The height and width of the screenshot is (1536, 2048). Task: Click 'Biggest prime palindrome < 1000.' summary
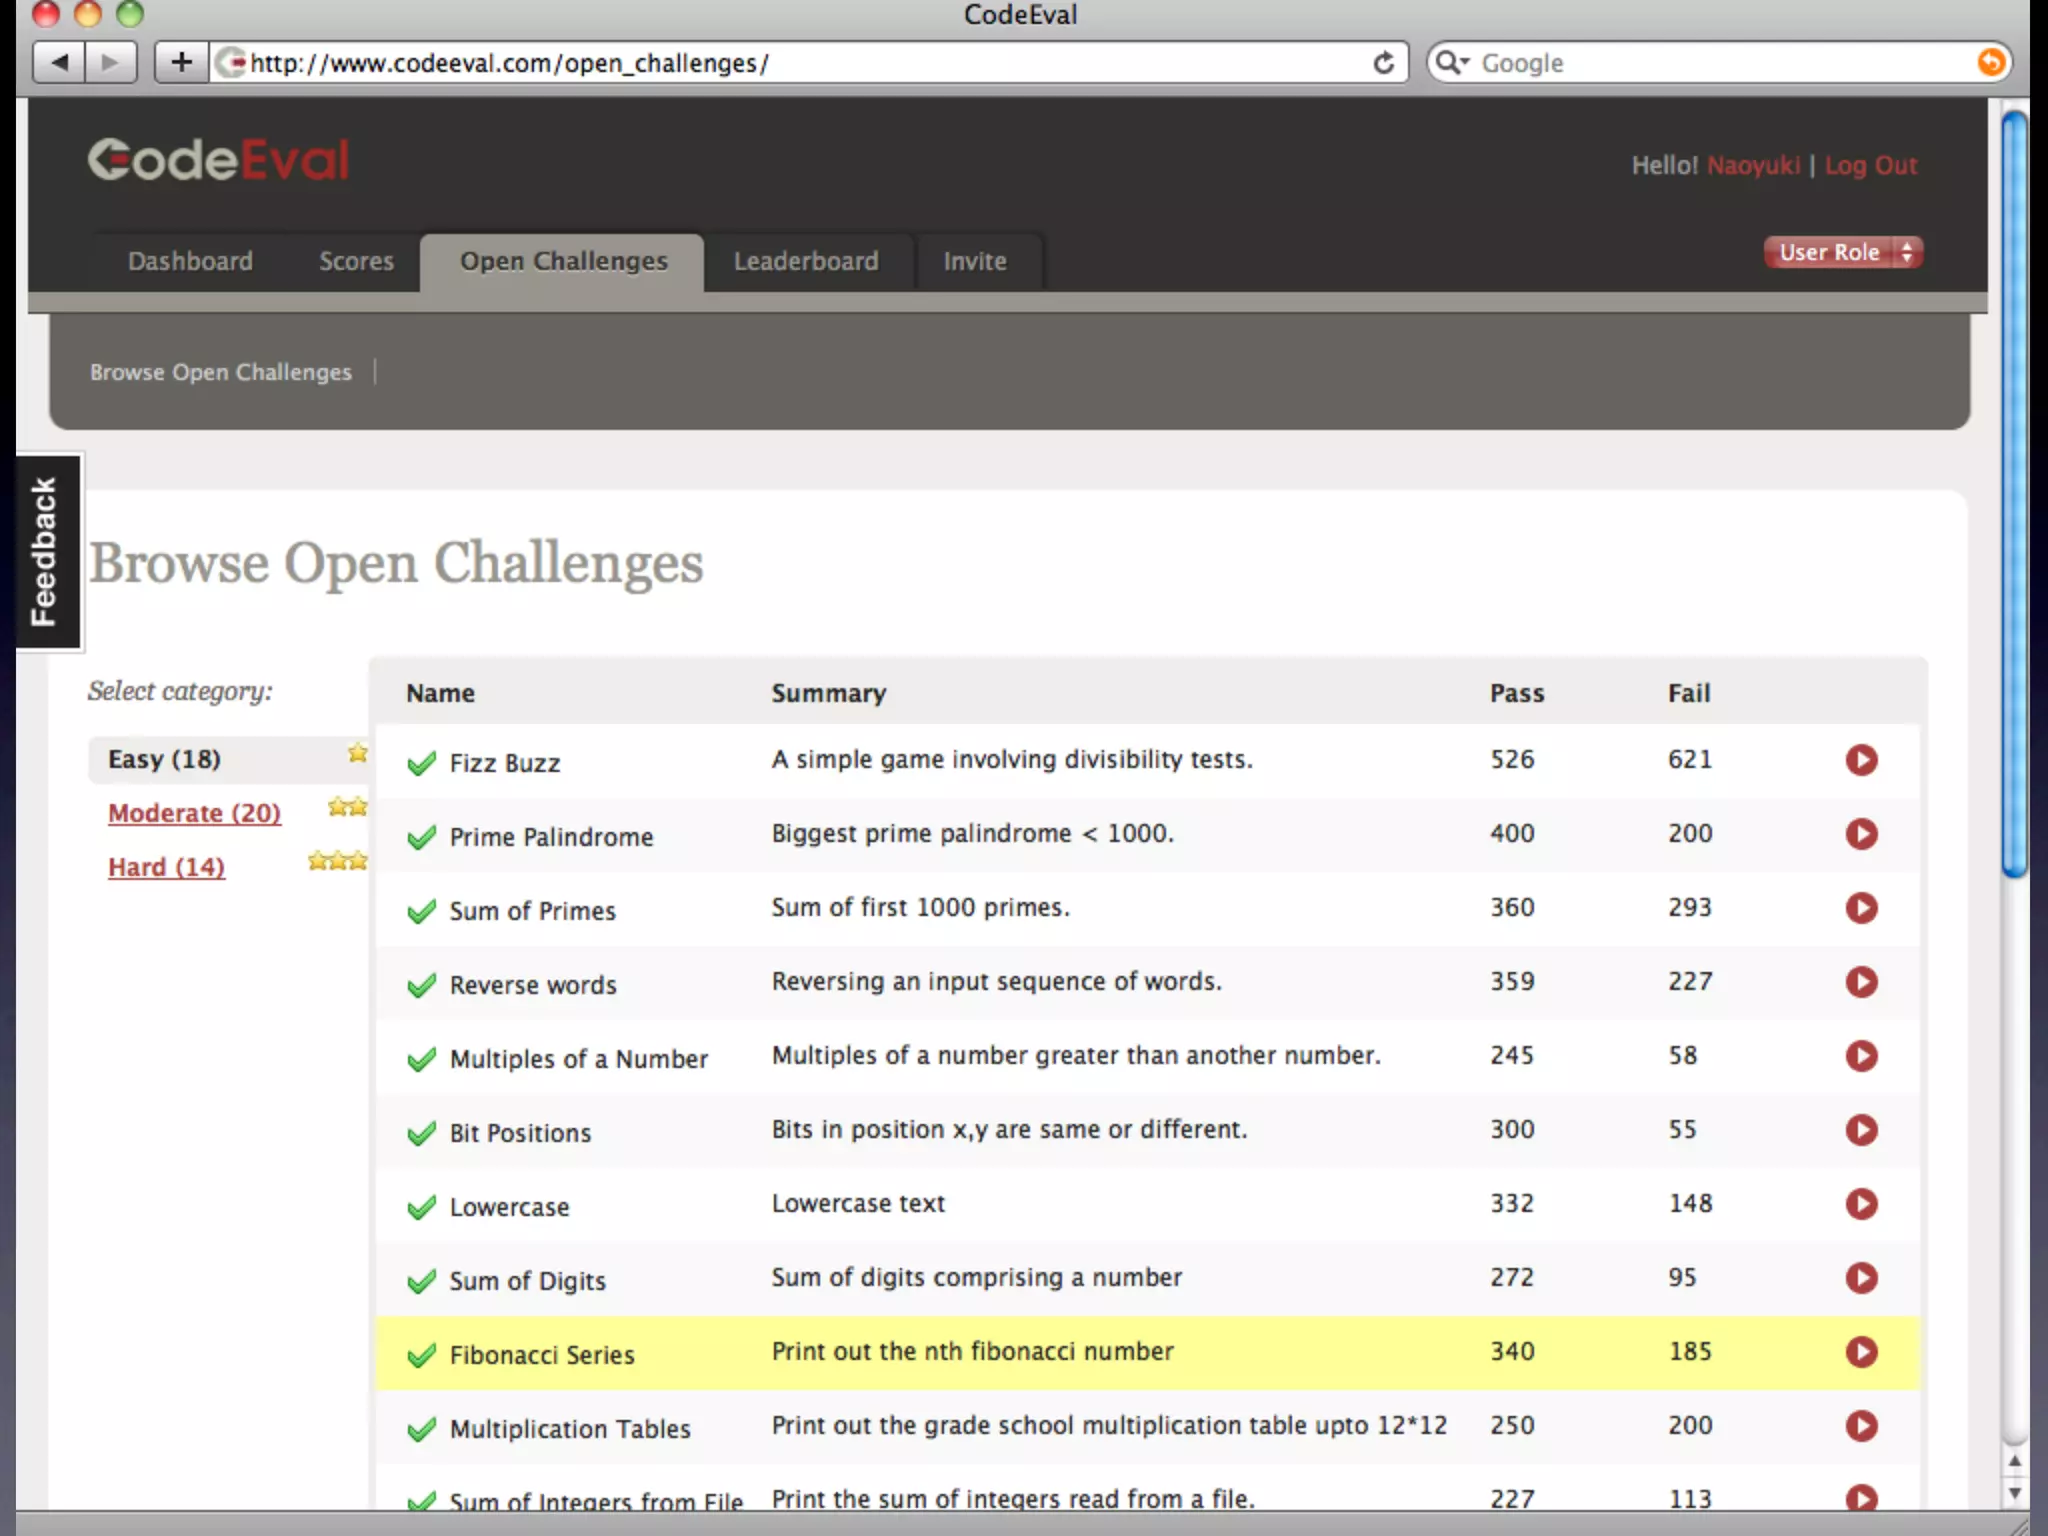972,833
